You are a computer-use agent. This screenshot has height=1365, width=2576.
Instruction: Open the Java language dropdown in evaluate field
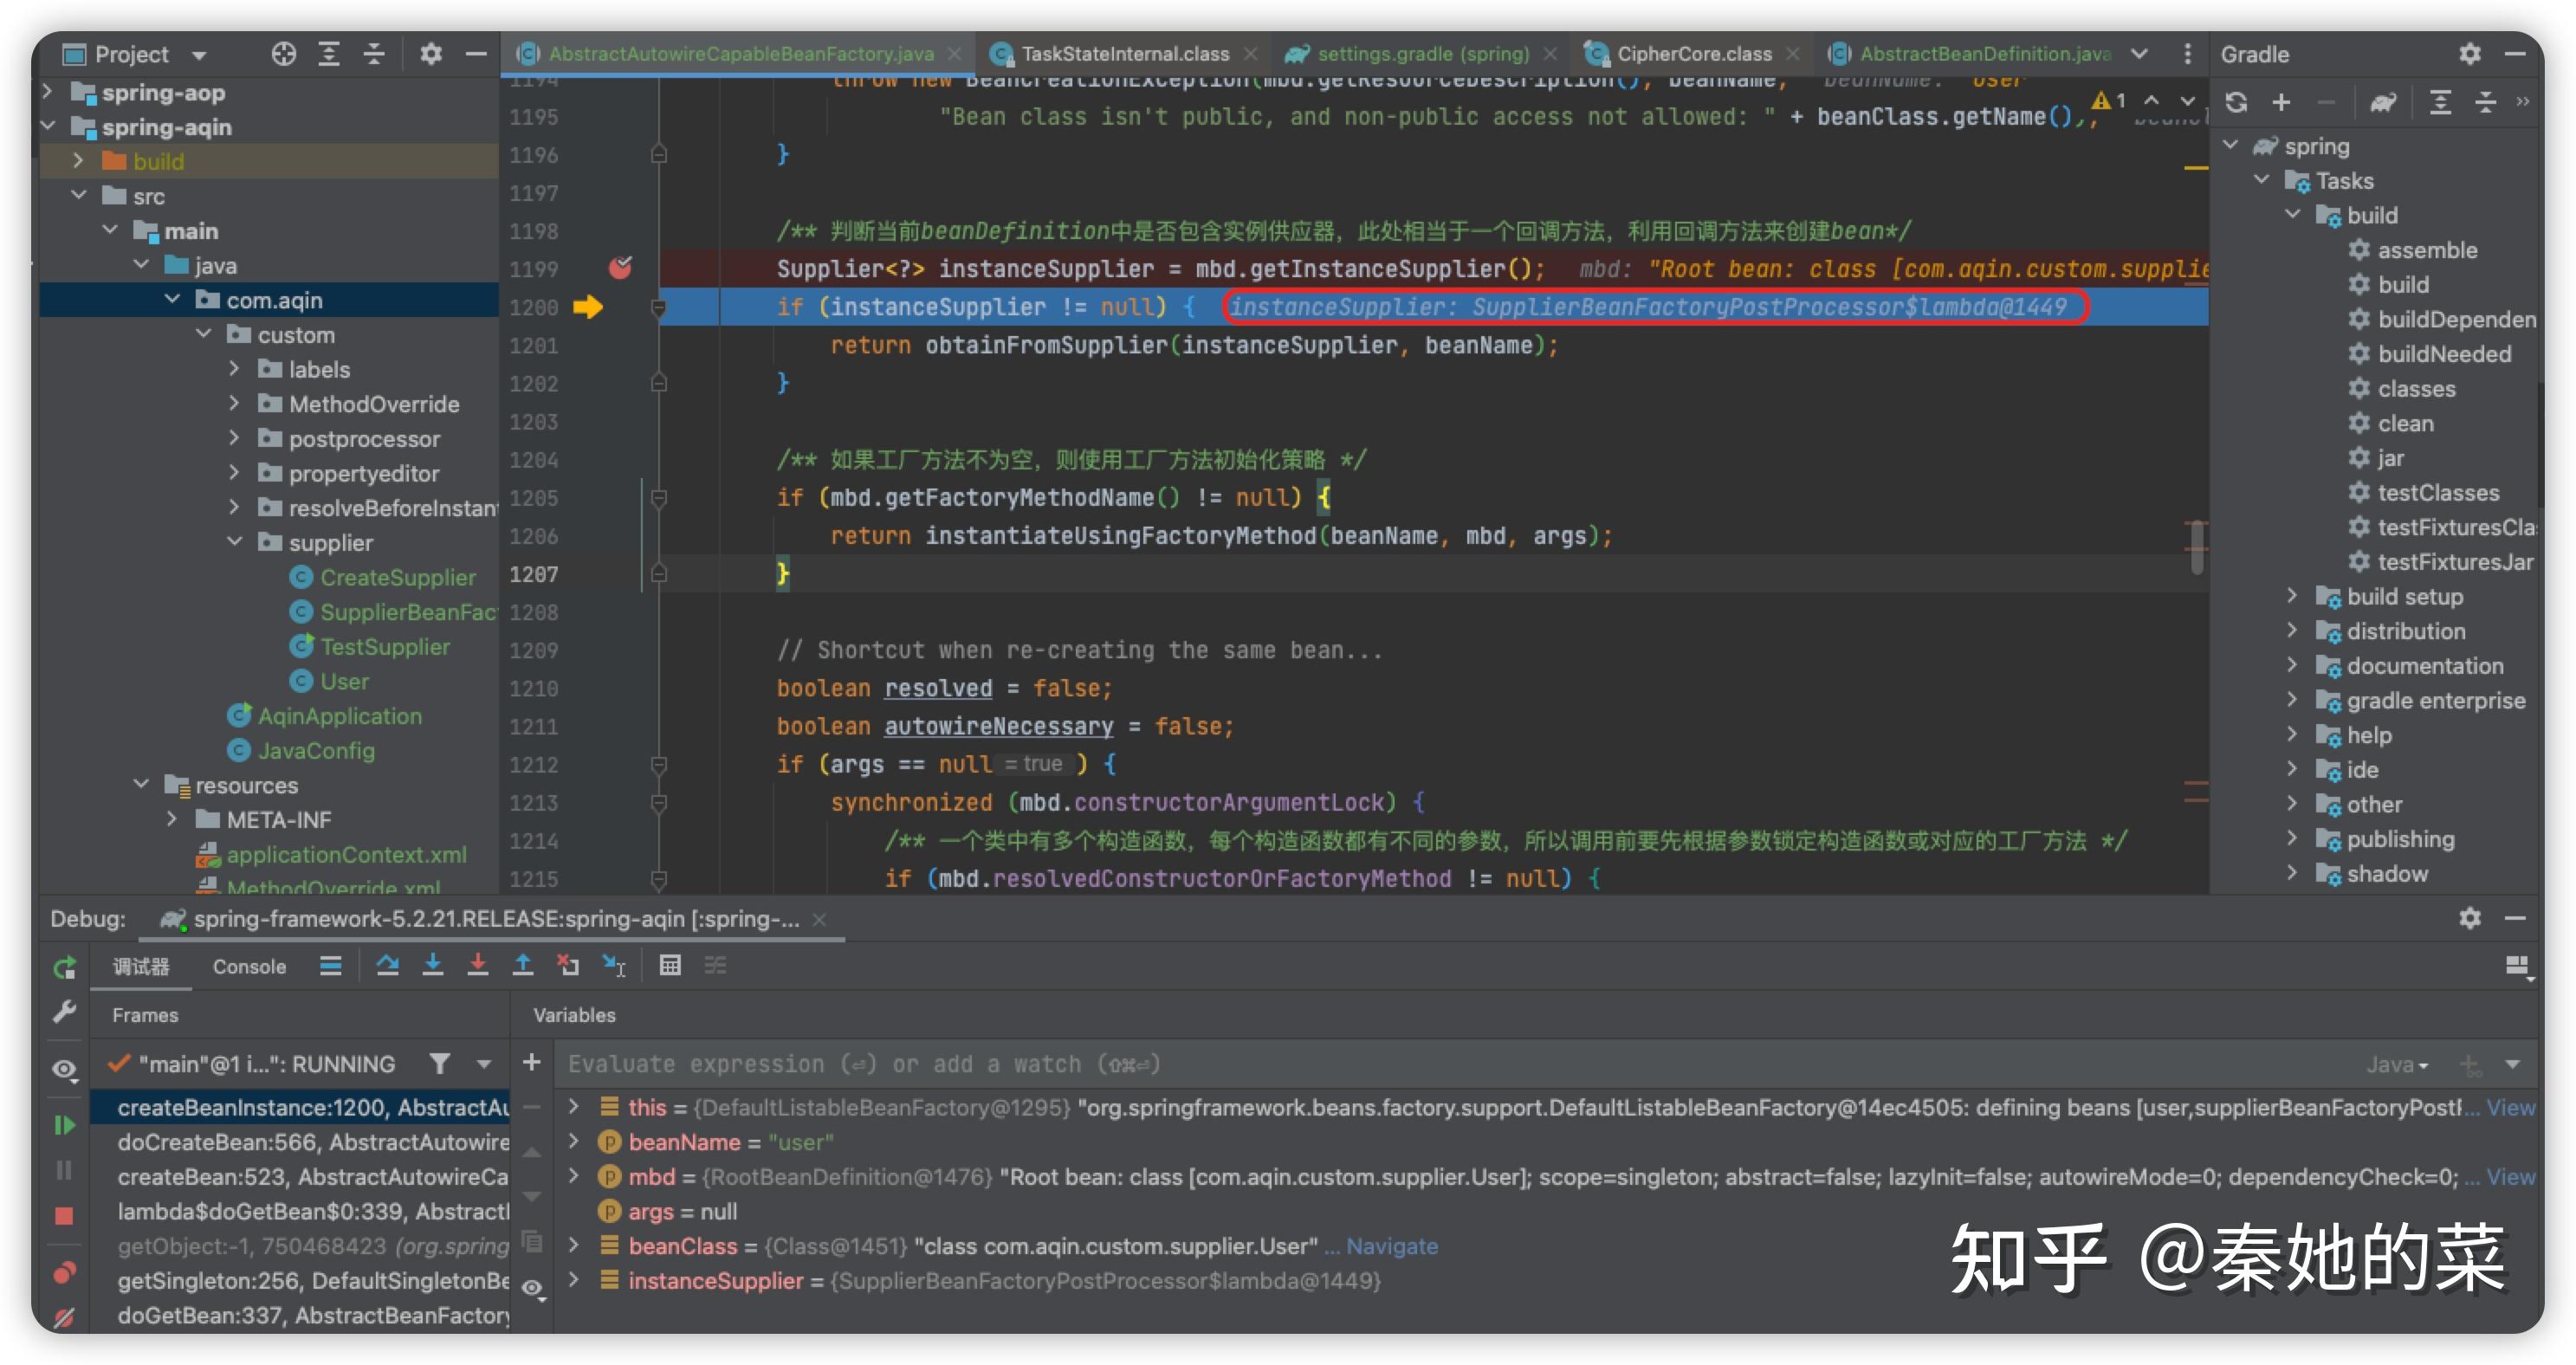(x=2397, y=1064)
